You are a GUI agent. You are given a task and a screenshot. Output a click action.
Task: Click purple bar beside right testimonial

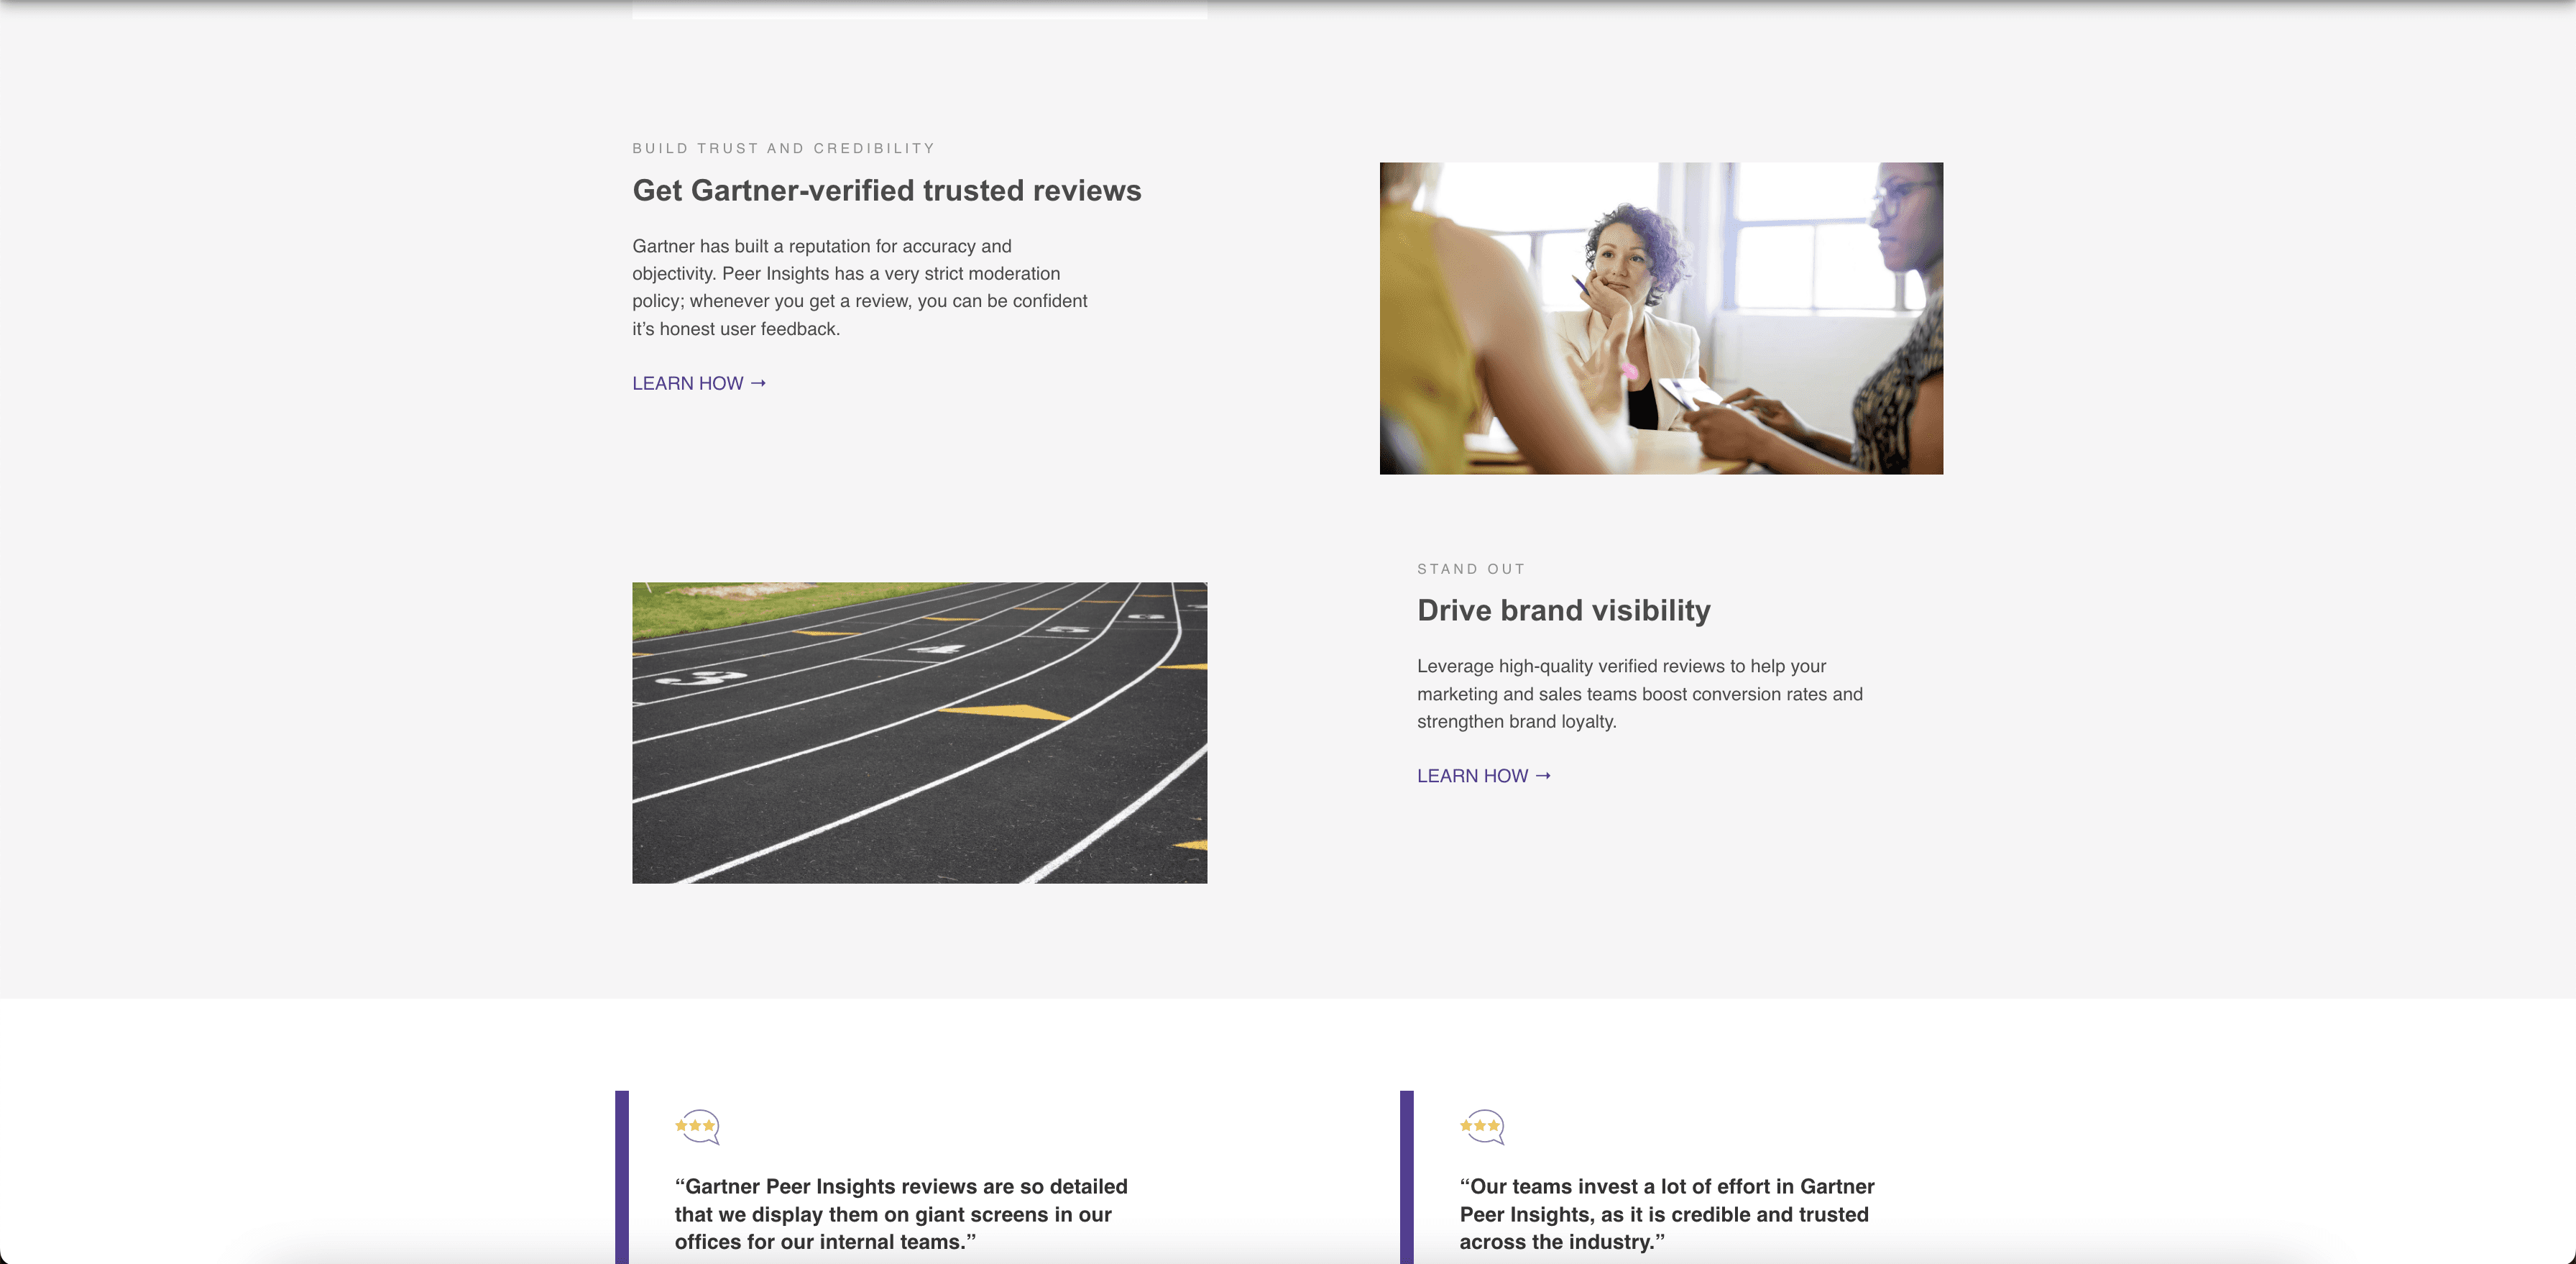click(x=1407, y=1175)
